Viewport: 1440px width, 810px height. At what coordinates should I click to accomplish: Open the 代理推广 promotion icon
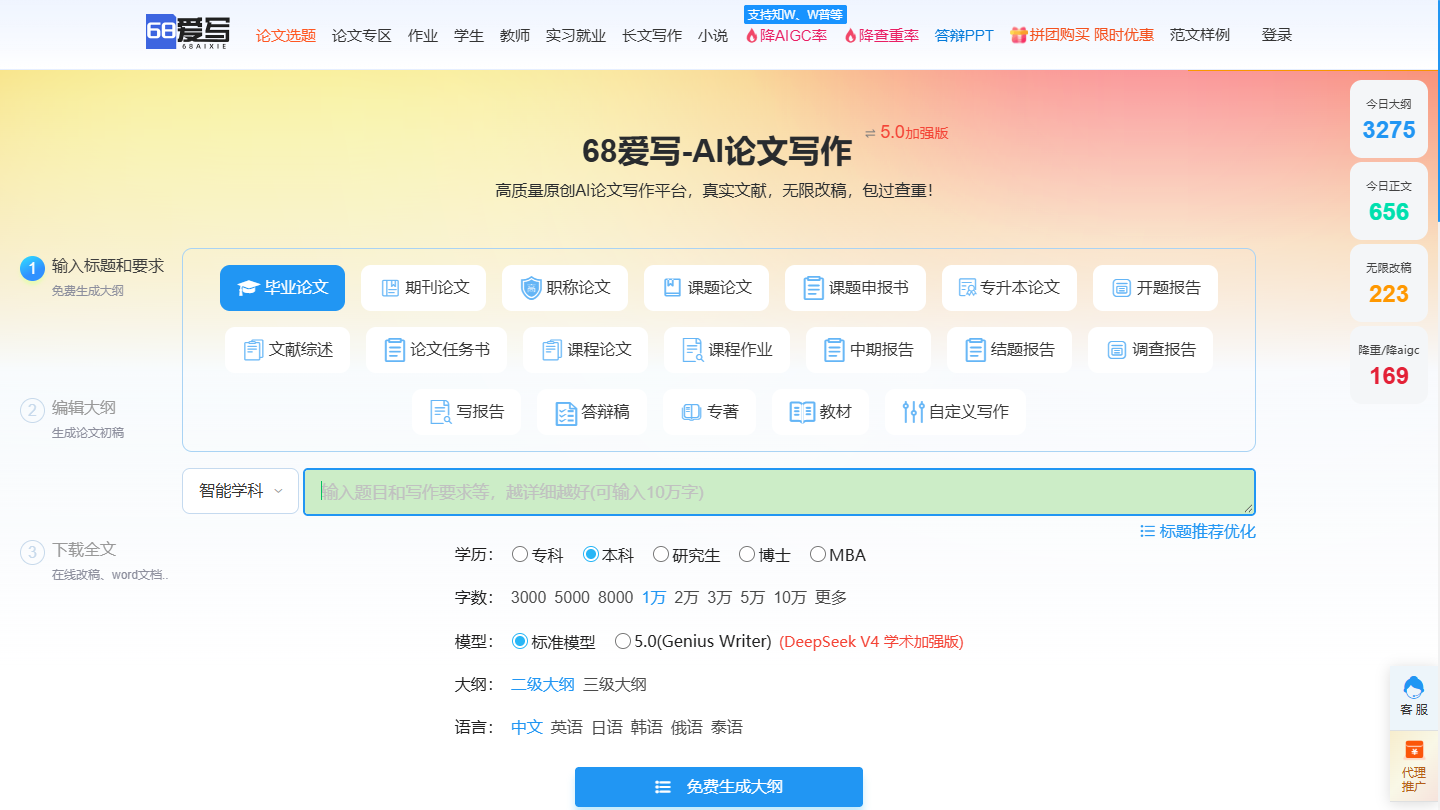coord(1414,750)
